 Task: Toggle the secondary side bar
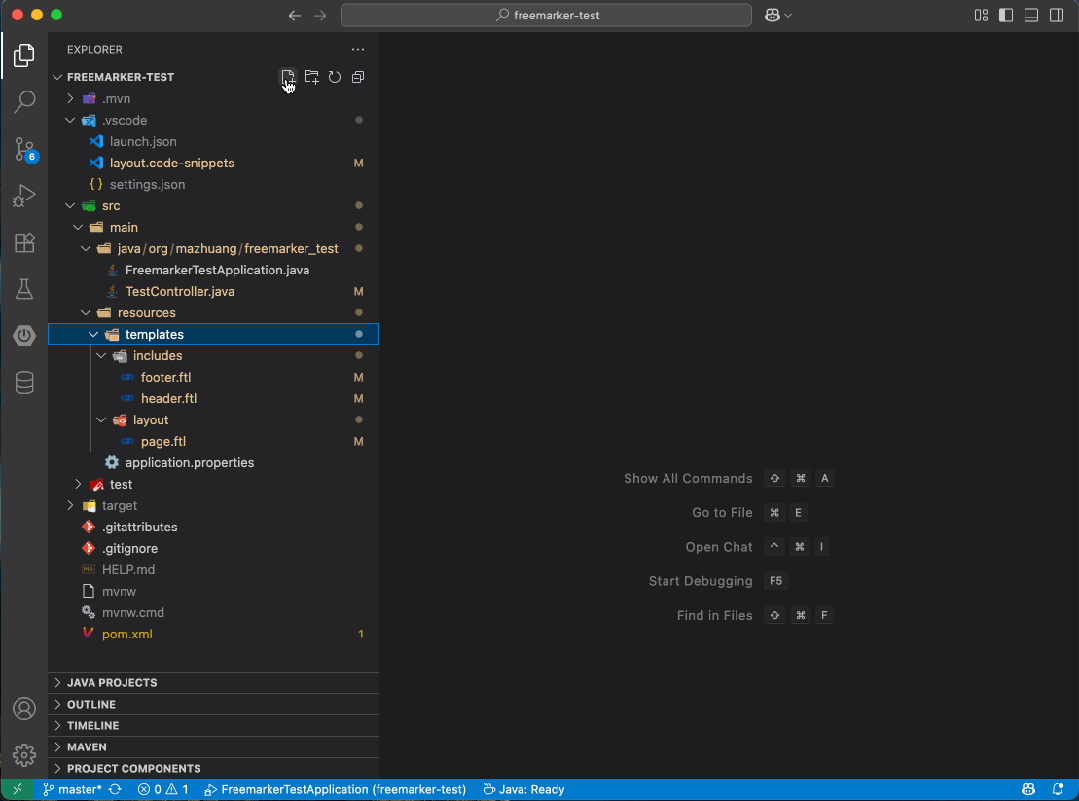(x=1056, y=15)
